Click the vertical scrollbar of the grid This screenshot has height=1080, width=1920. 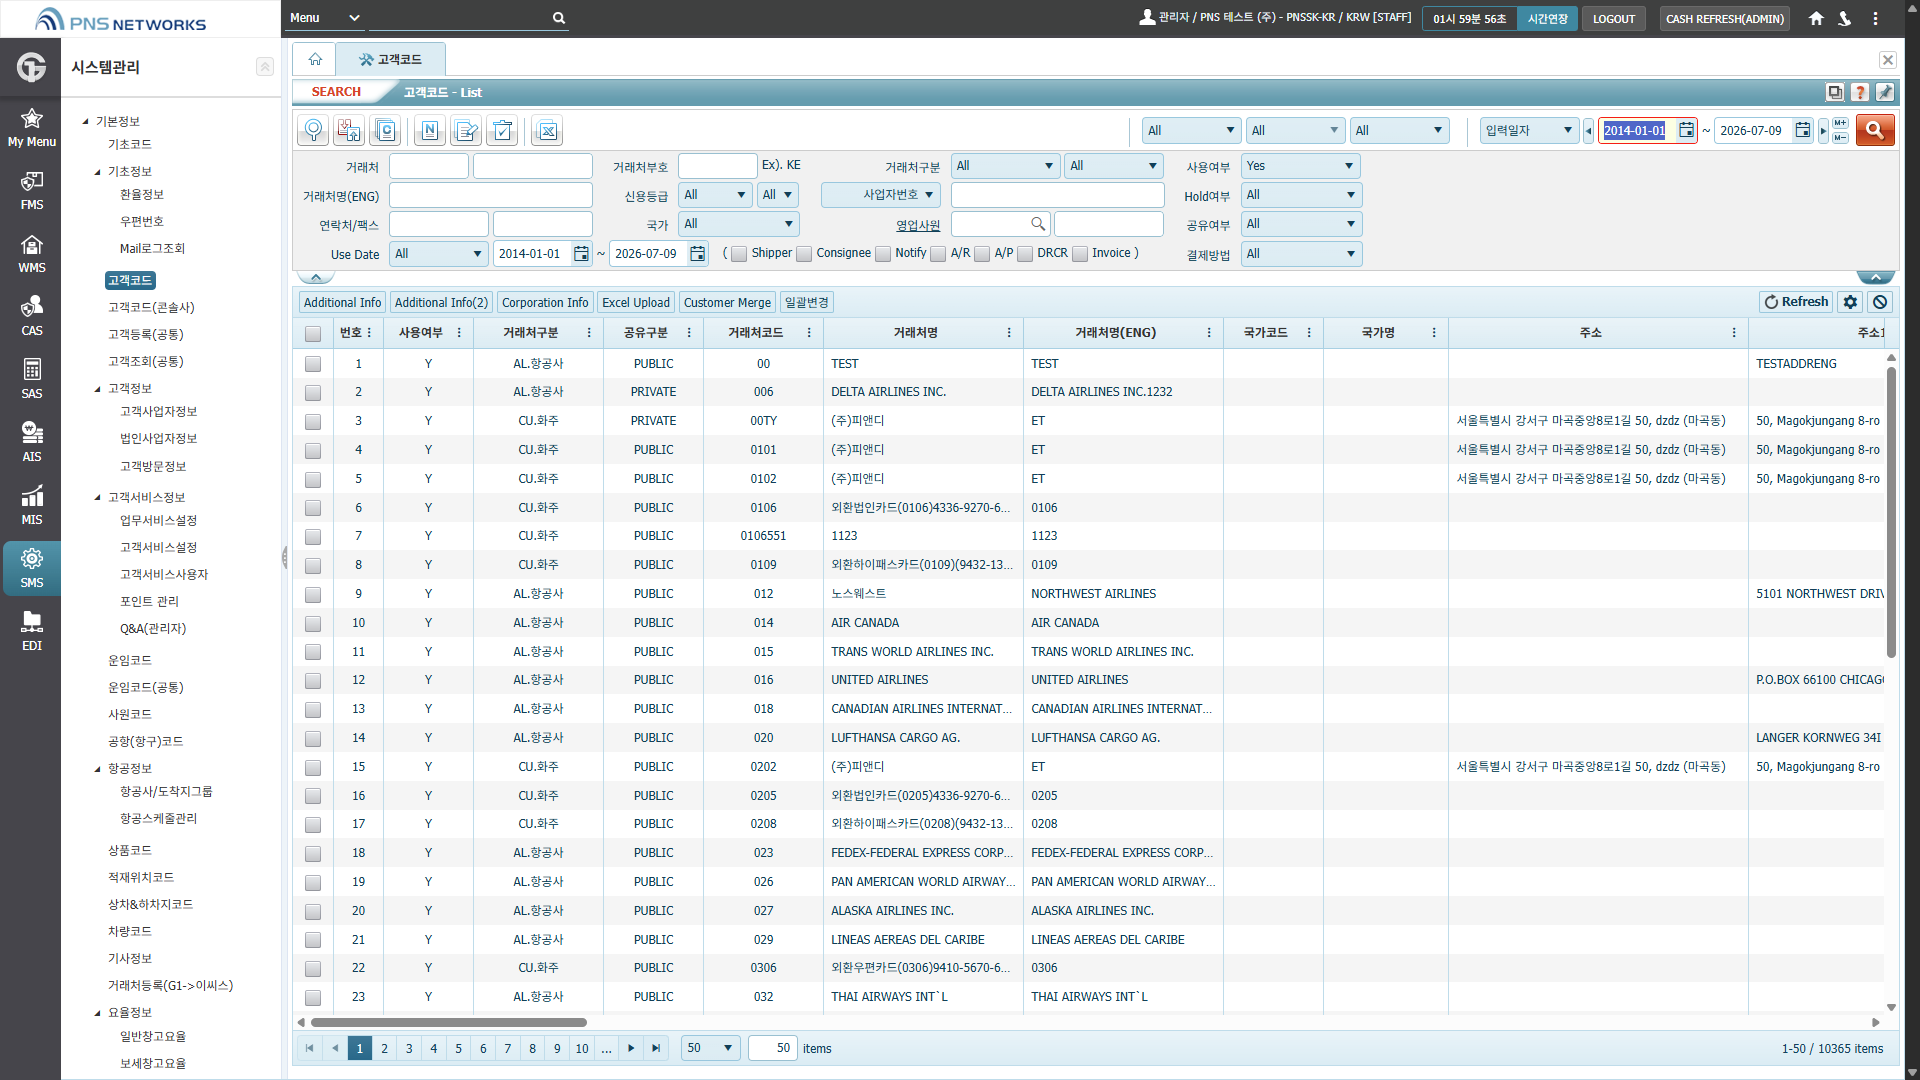[1891, 512]
